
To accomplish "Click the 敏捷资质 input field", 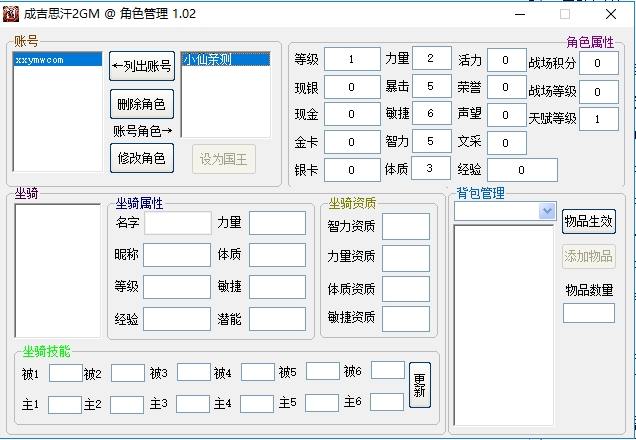I will click(406, 319).
